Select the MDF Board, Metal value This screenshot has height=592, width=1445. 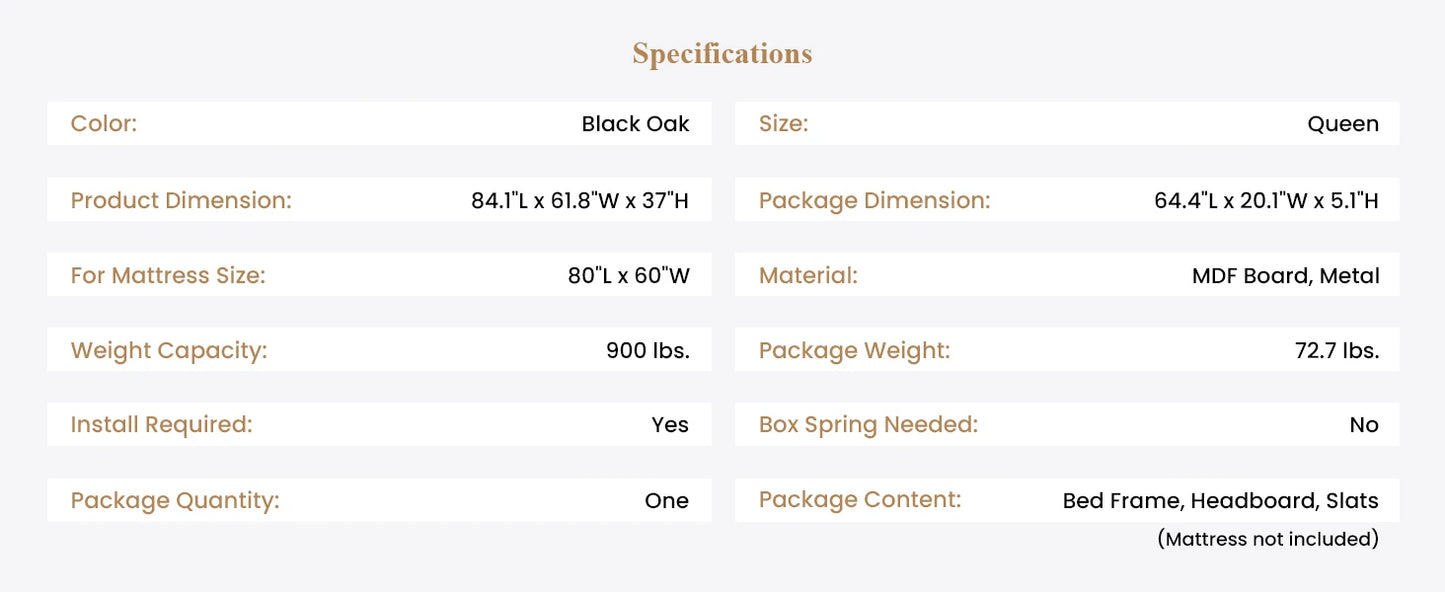pyautogui.click(x=1285, y=276)
